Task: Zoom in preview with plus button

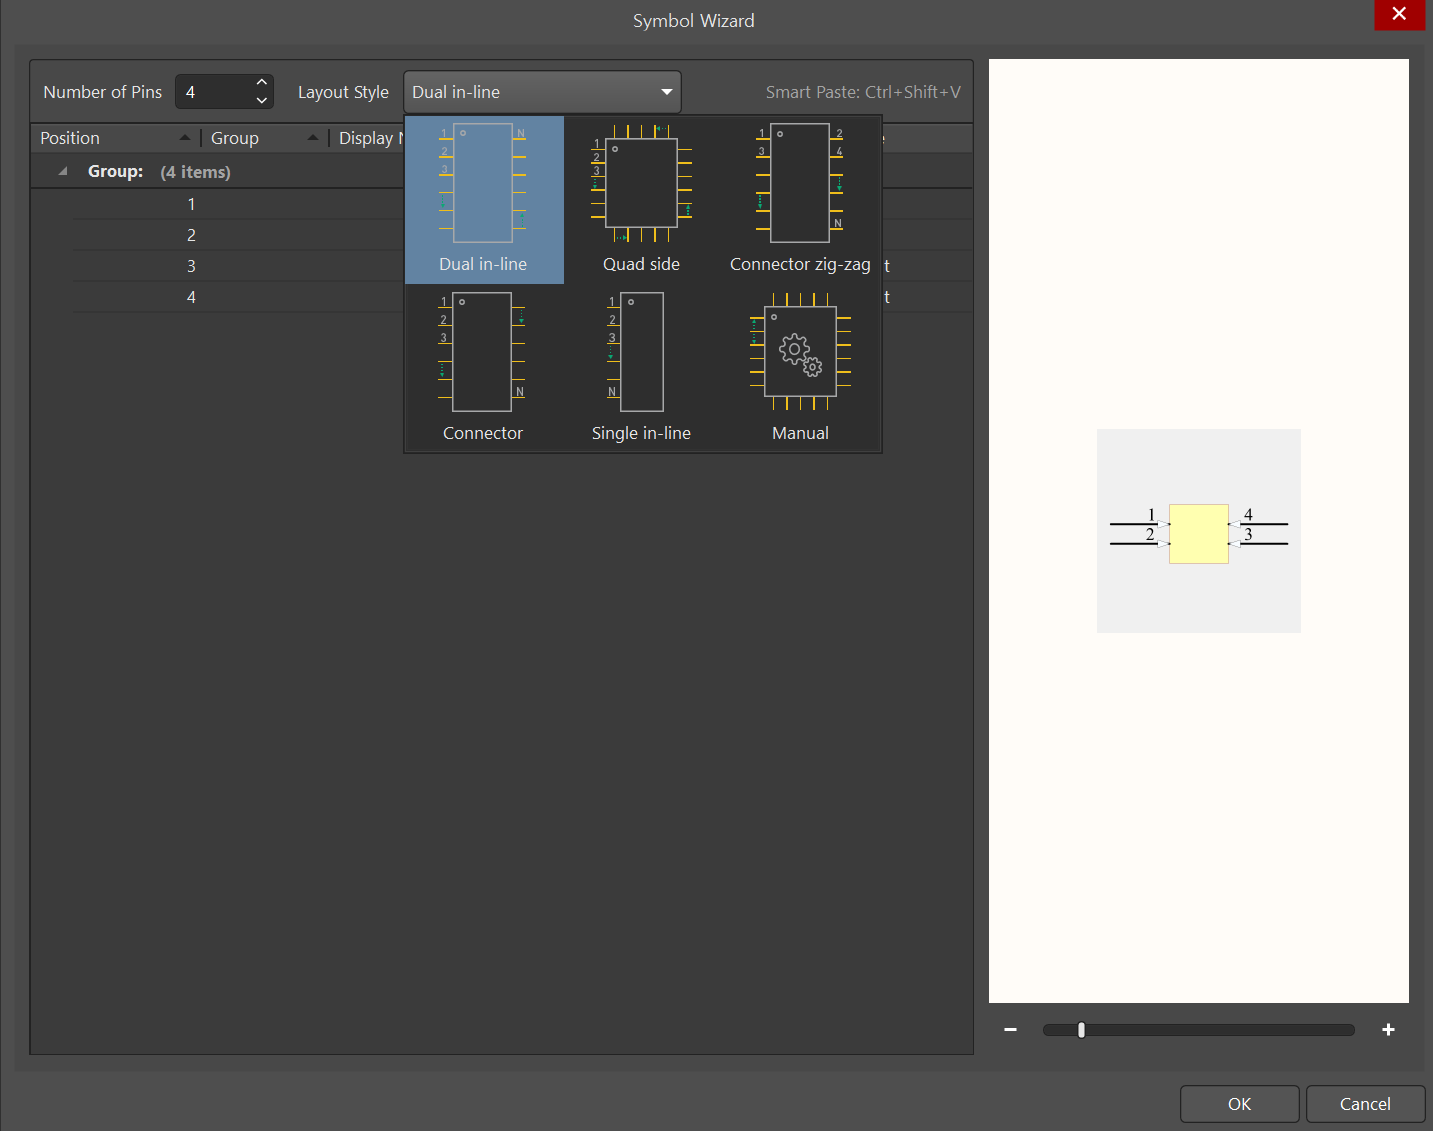Action: click(1388, 1030)
